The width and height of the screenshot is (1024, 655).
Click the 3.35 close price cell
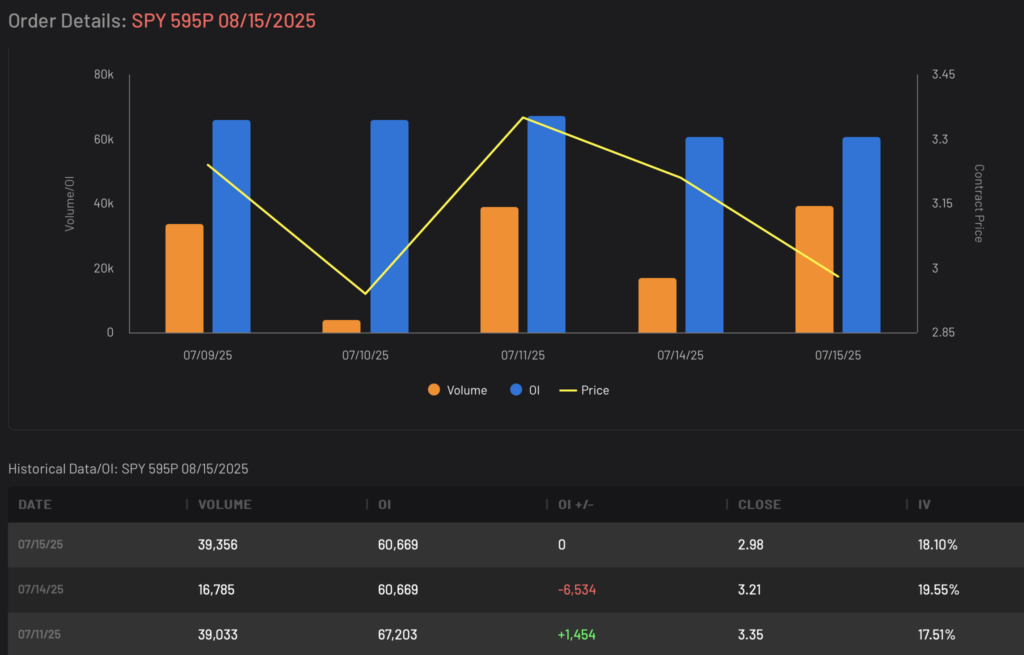coord(750,635)
